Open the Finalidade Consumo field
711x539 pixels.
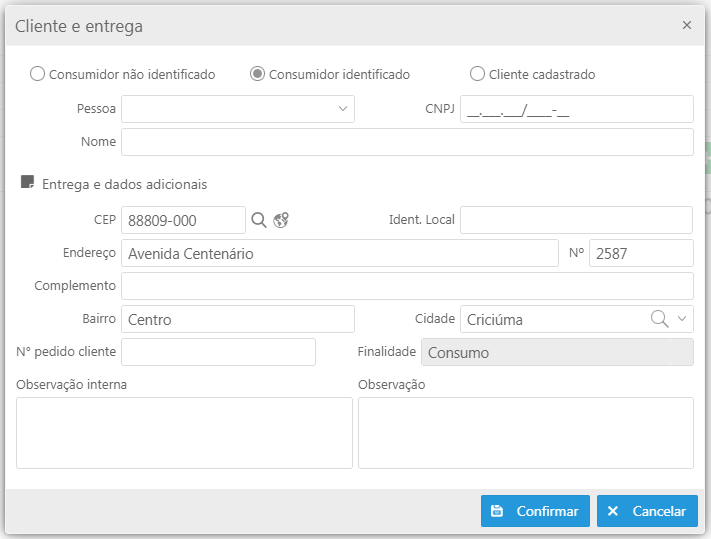click(x=557, y=352)
